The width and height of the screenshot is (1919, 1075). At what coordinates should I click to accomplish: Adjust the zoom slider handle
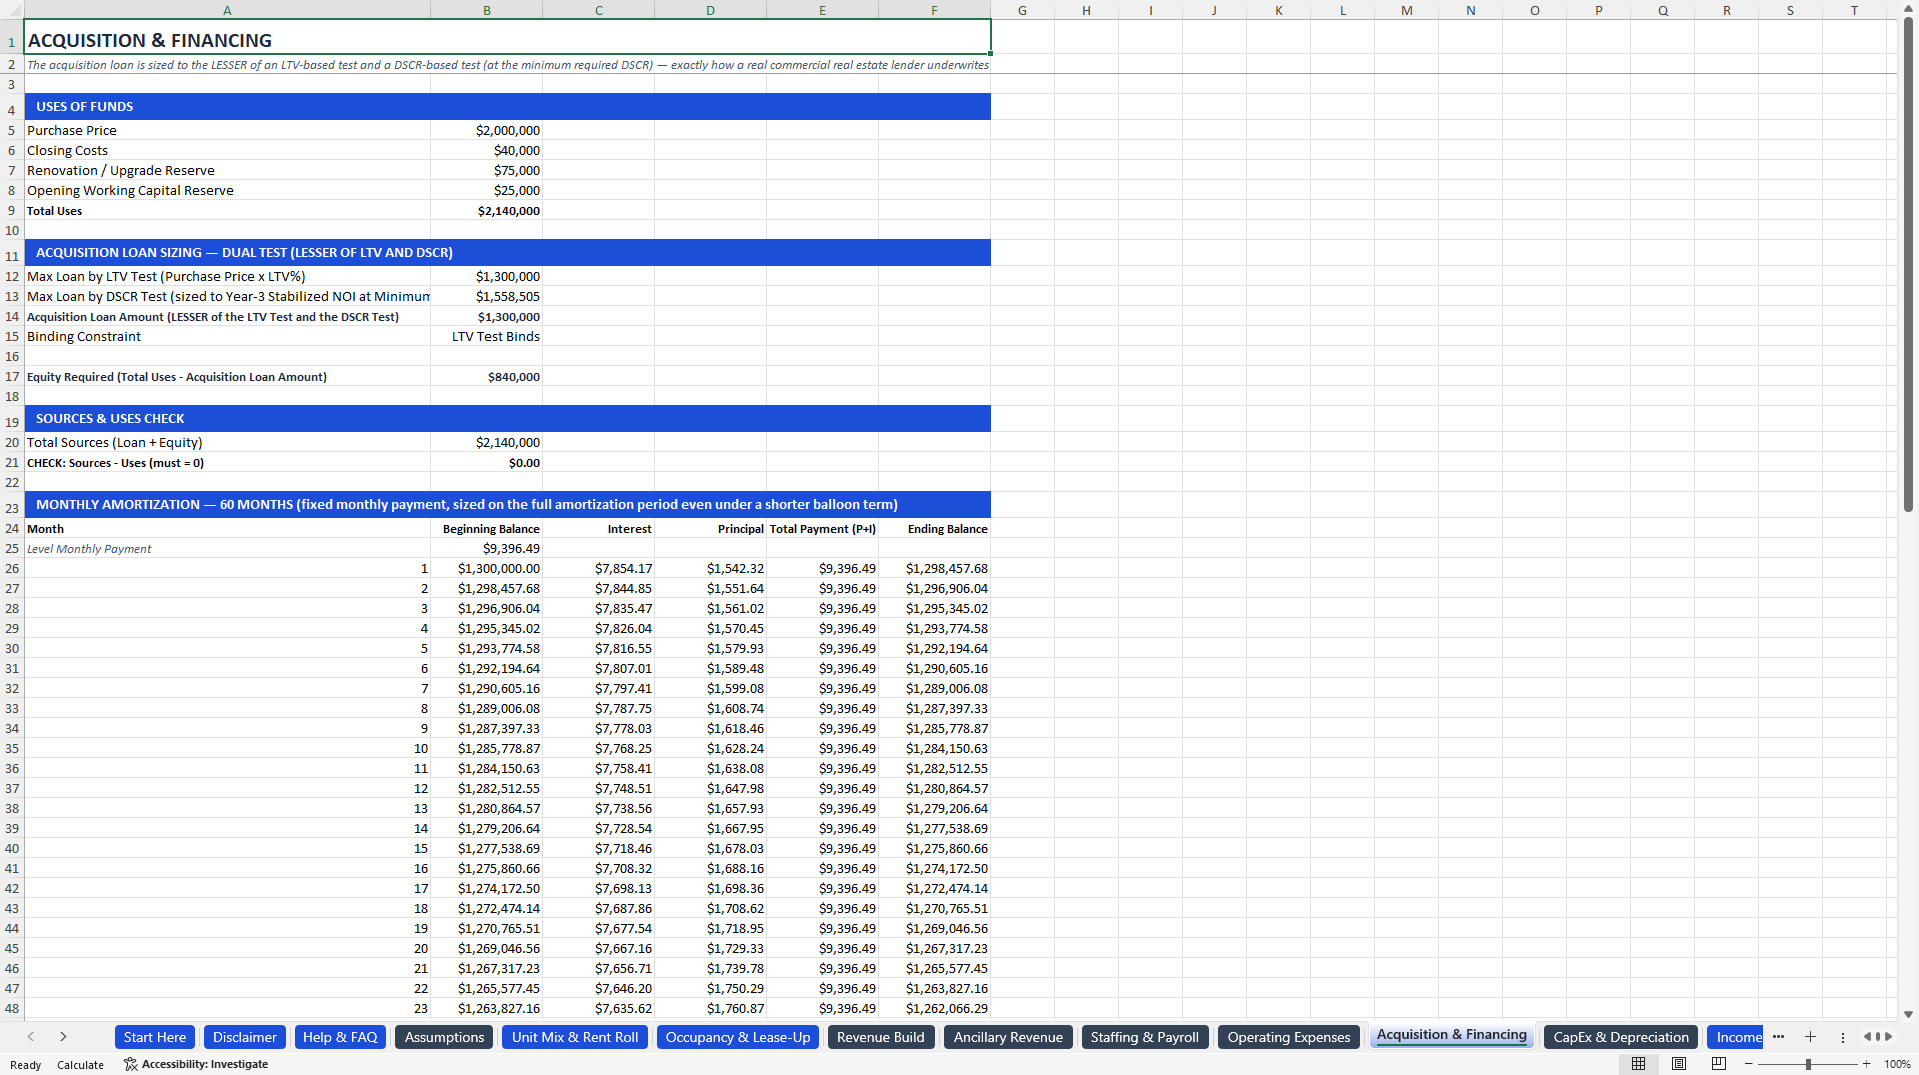coord(1808,1064)
